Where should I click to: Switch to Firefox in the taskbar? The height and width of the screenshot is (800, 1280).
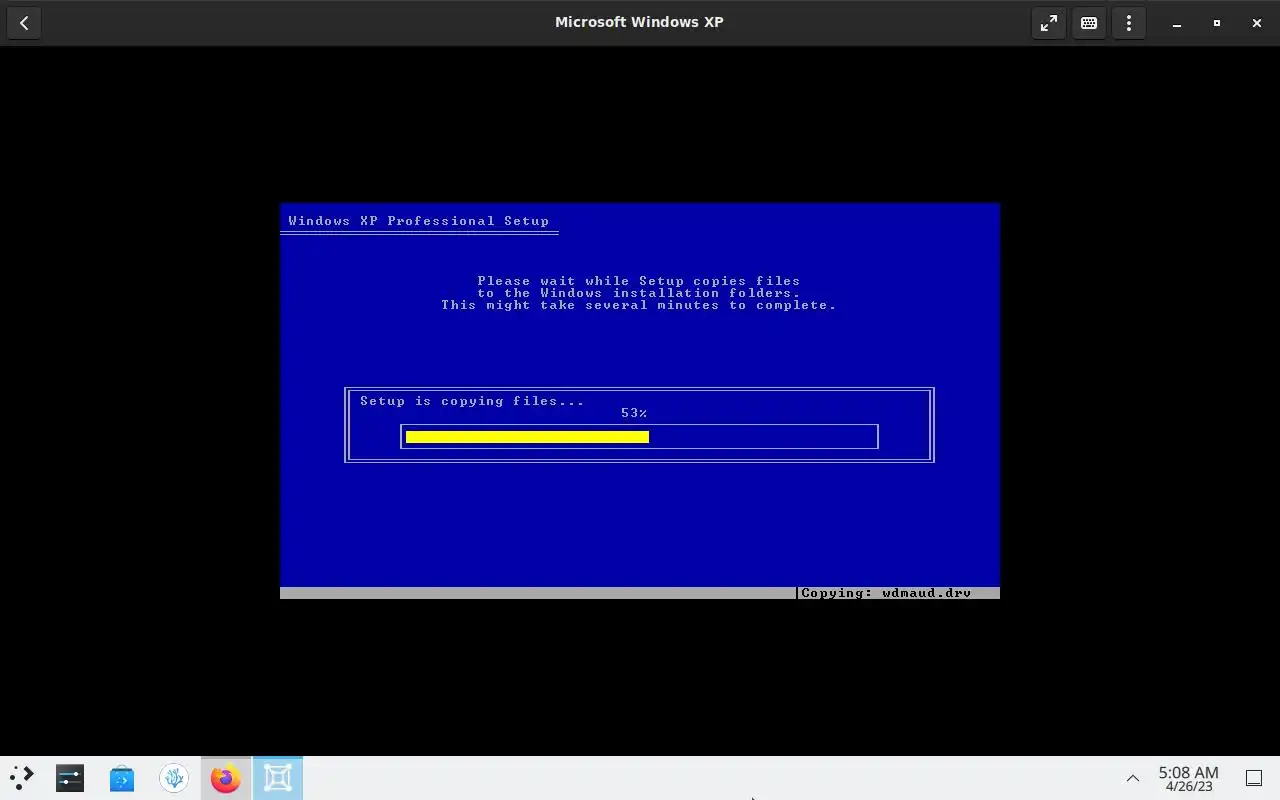pos(226,778)
